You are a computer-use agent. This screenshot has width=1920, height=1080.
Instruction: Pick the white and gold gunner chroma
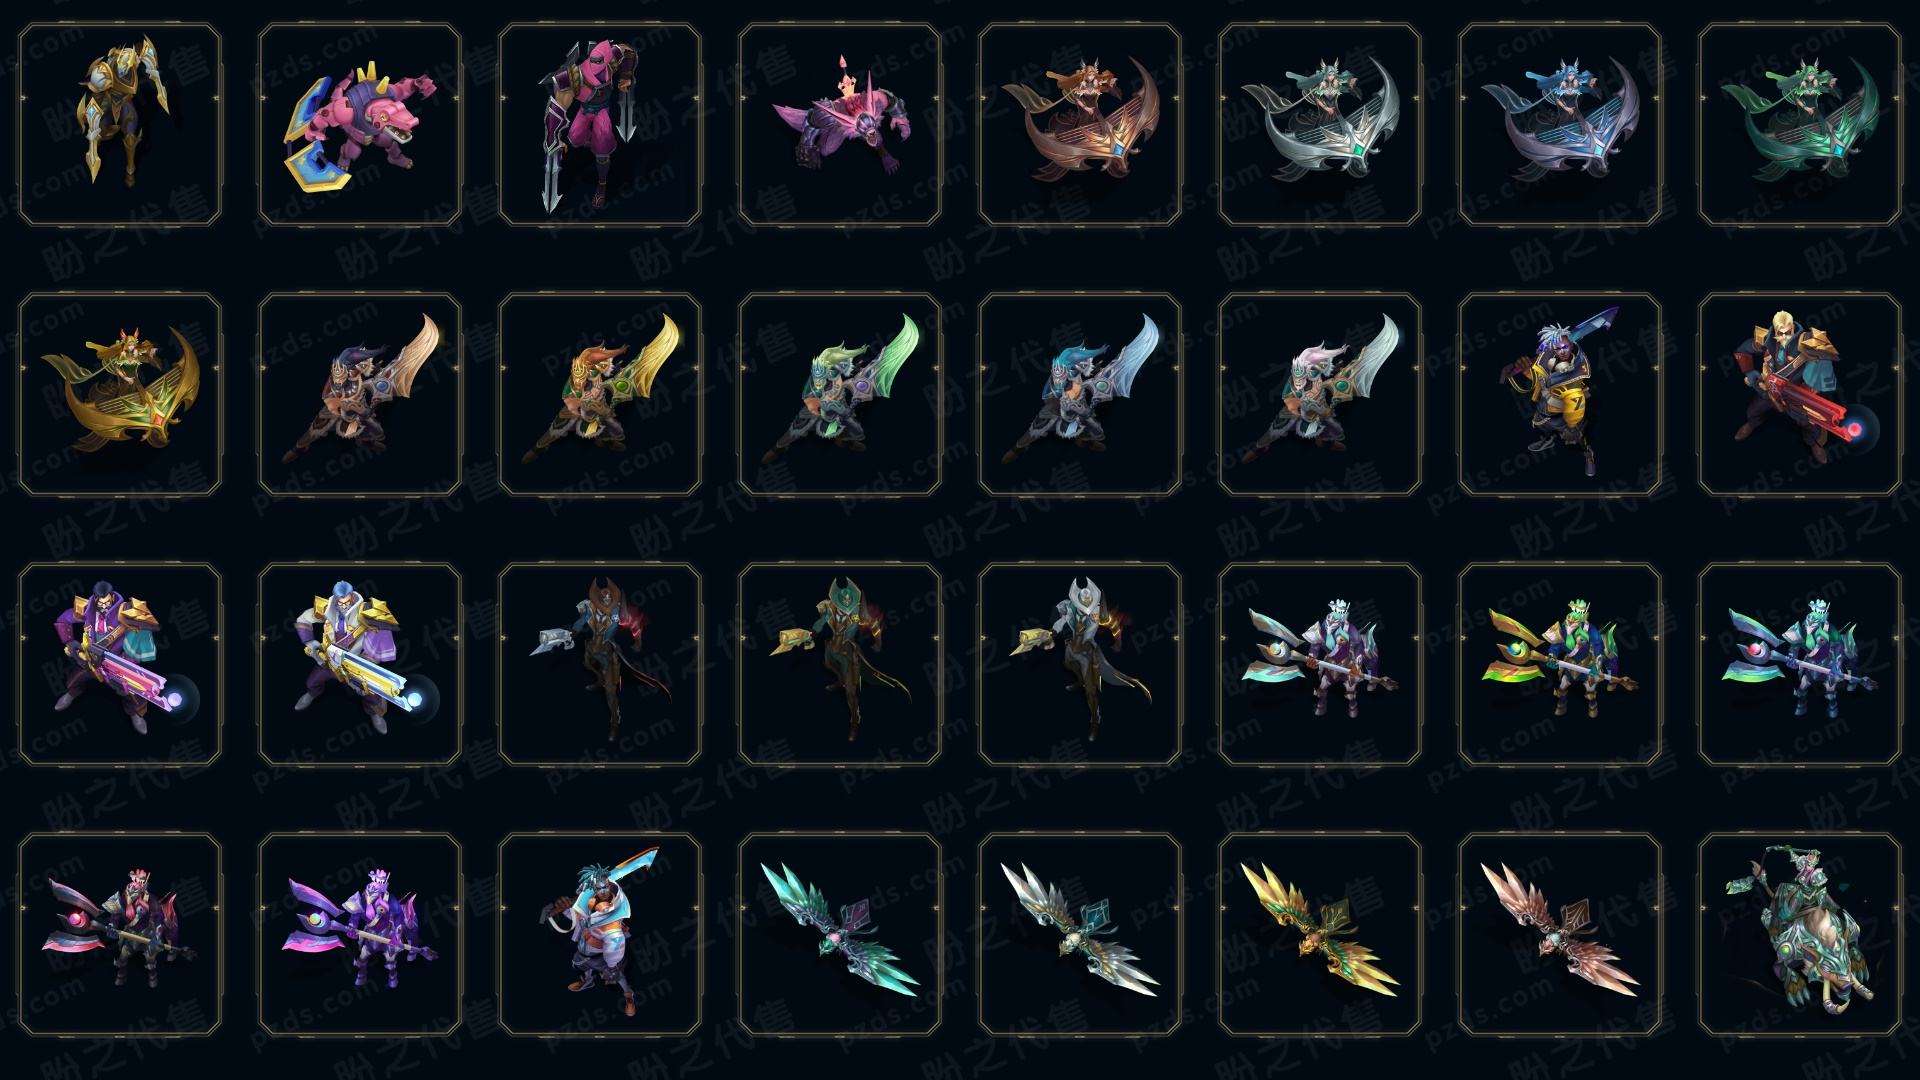pyautogui.click(x=360, y=664)
